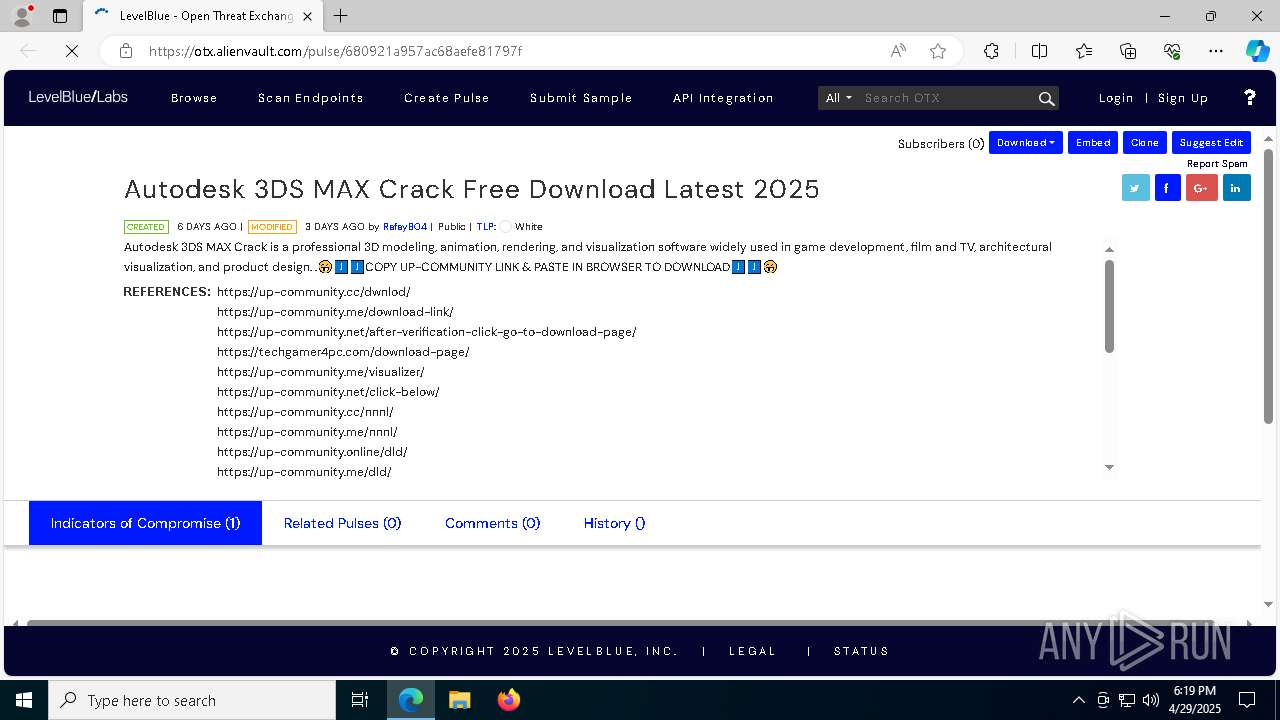Switch to History tab
1280x720 pixels.
click(614, 523)
